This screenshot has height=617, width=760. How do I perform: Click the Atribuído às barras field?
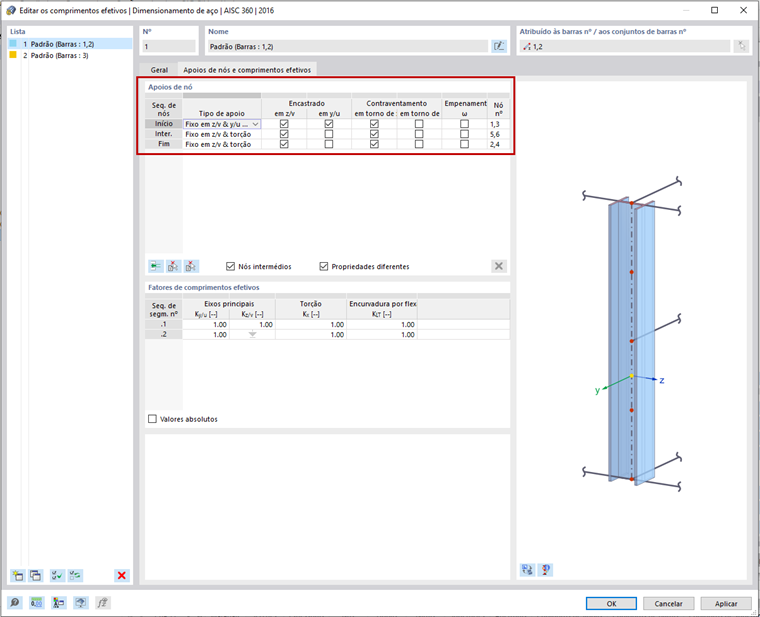pyautogui.click(x=624, y=47)
